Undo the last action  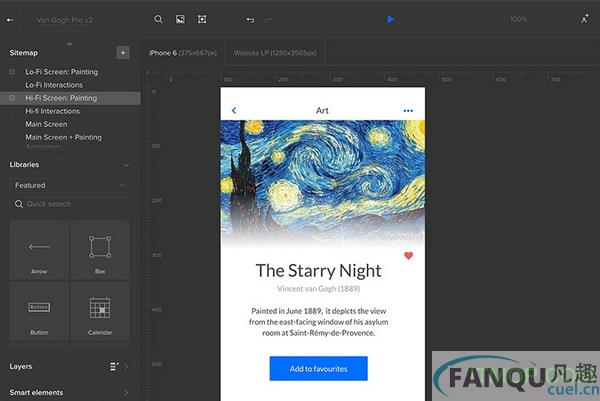tap(250, 20)
